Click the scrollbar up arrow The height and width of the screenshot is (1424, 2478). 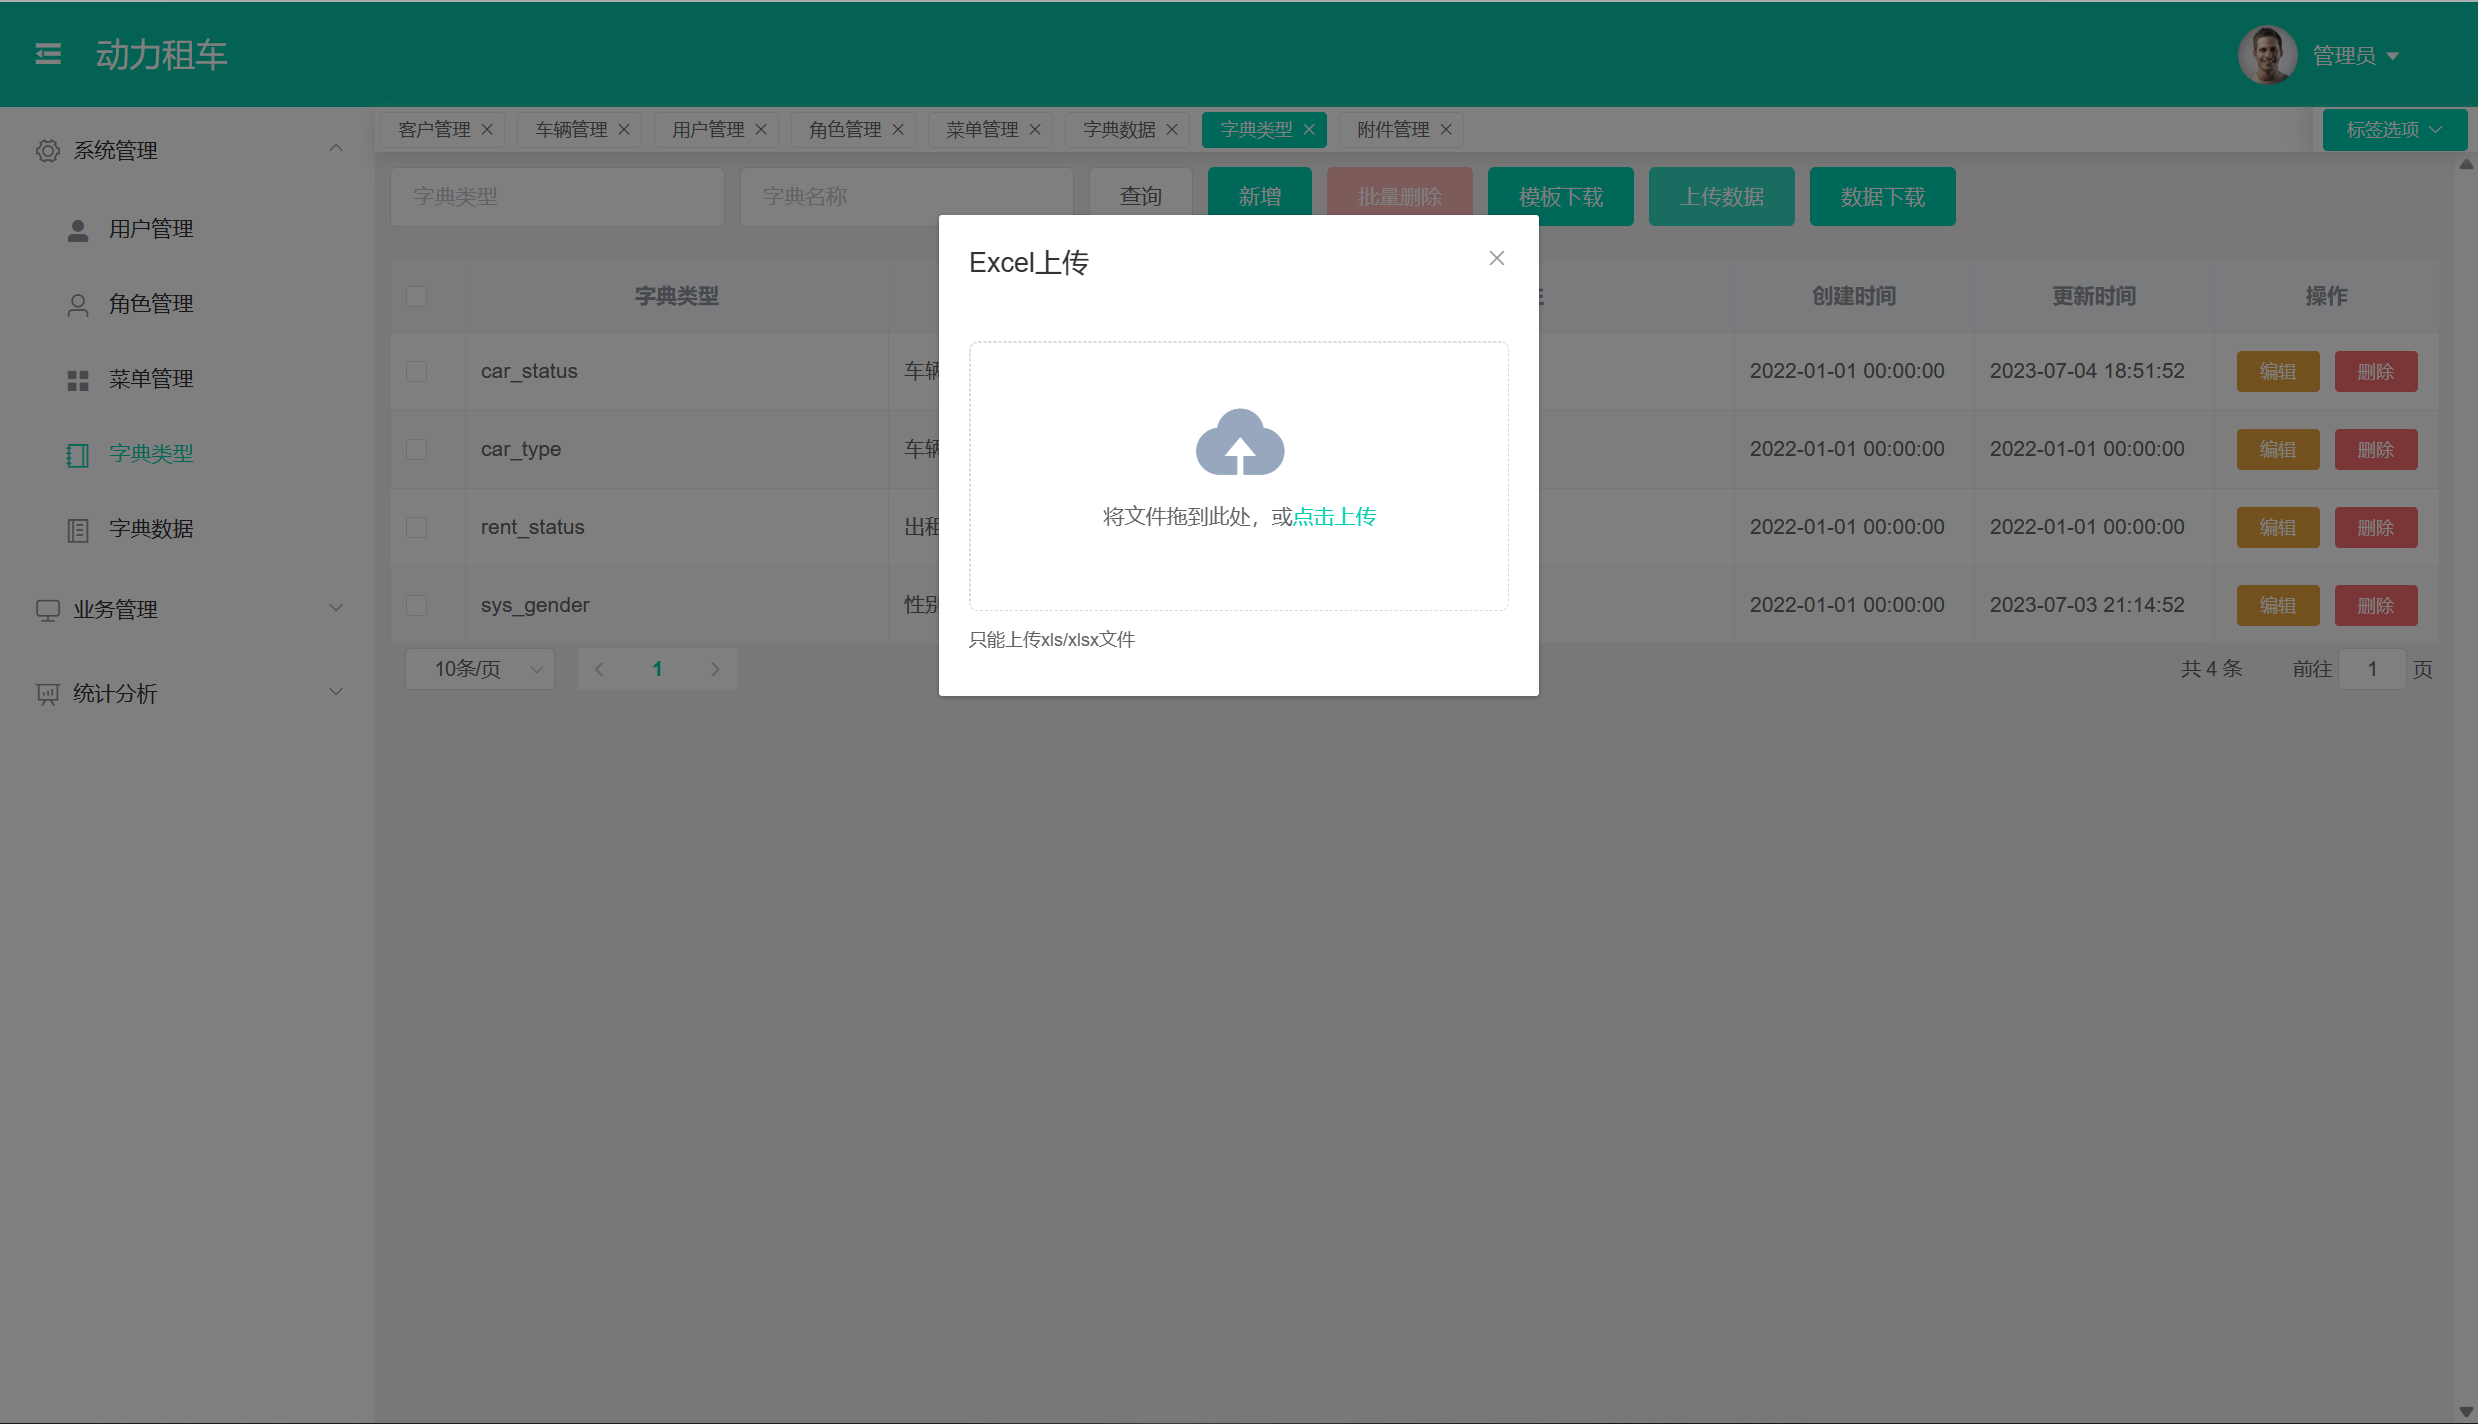2467,165
